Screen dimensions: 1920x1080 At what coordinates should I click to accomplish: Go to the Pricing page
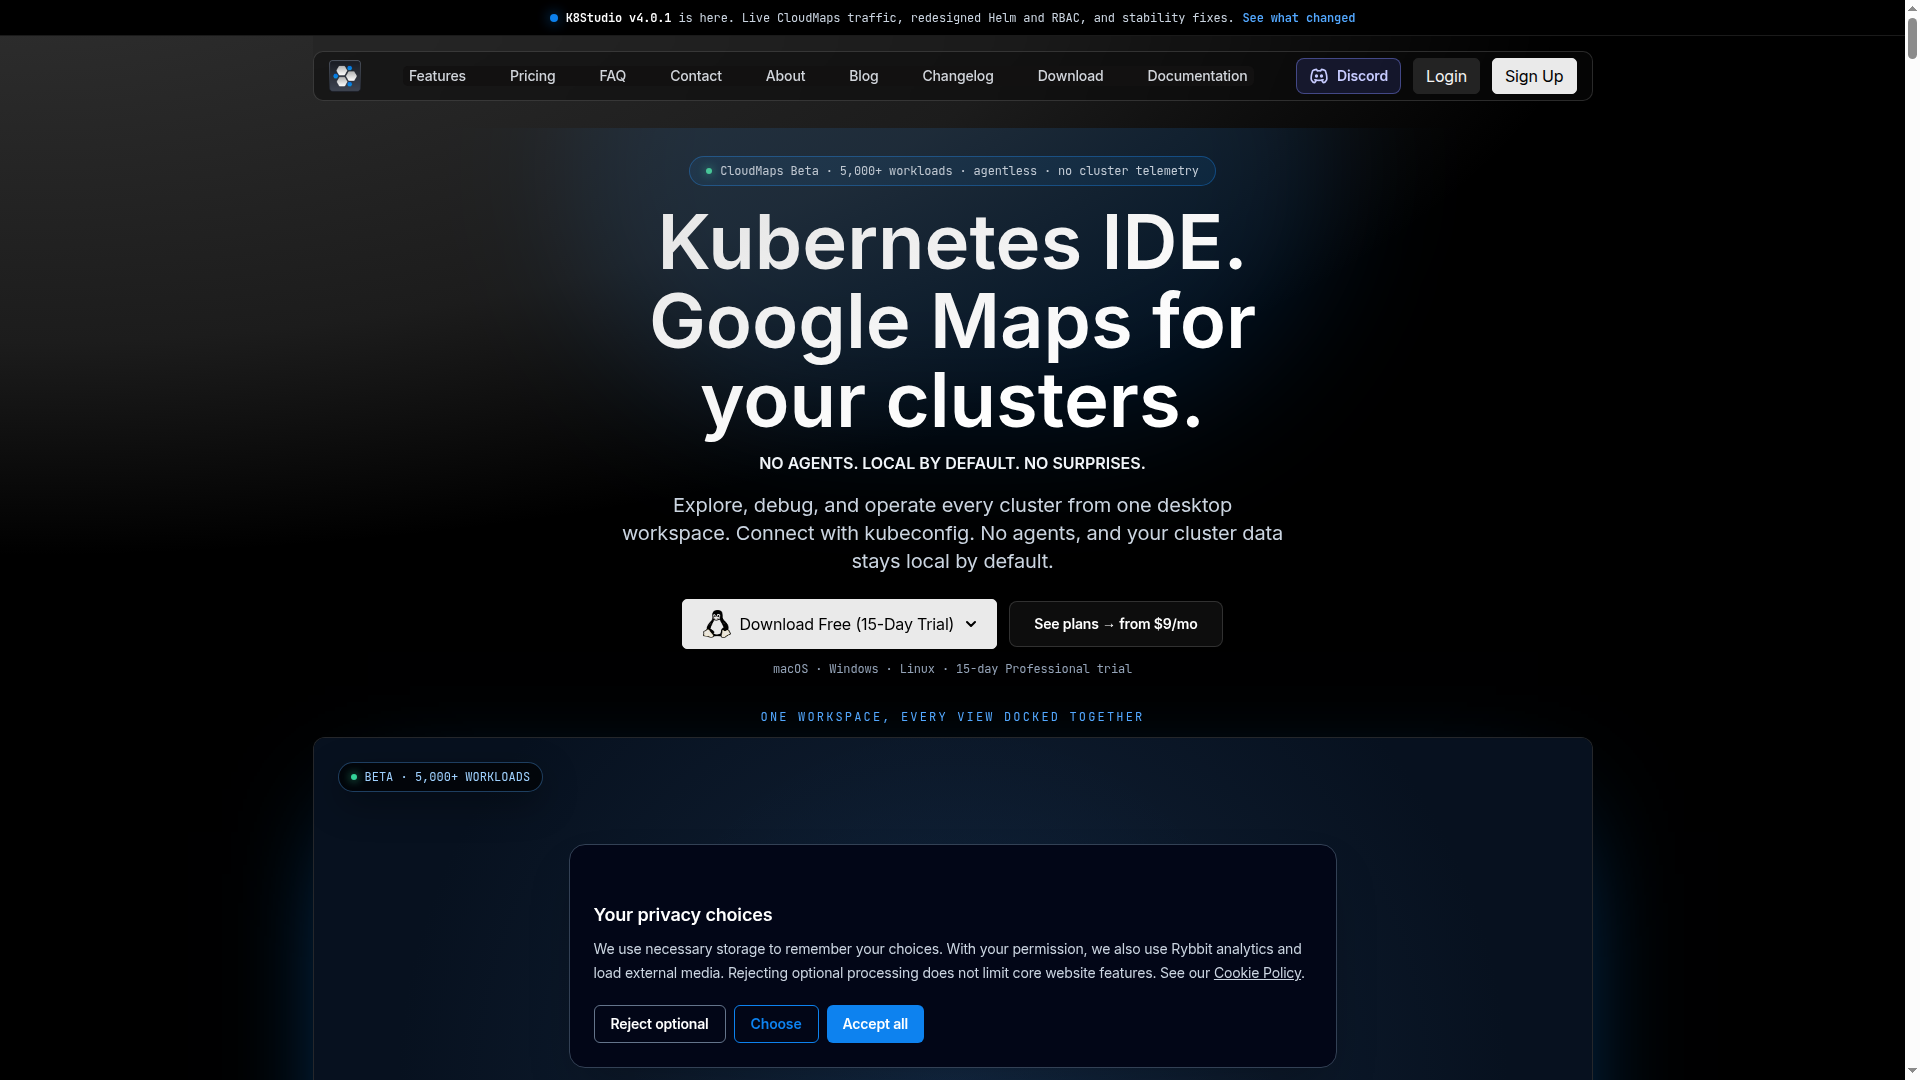(532, 76)
